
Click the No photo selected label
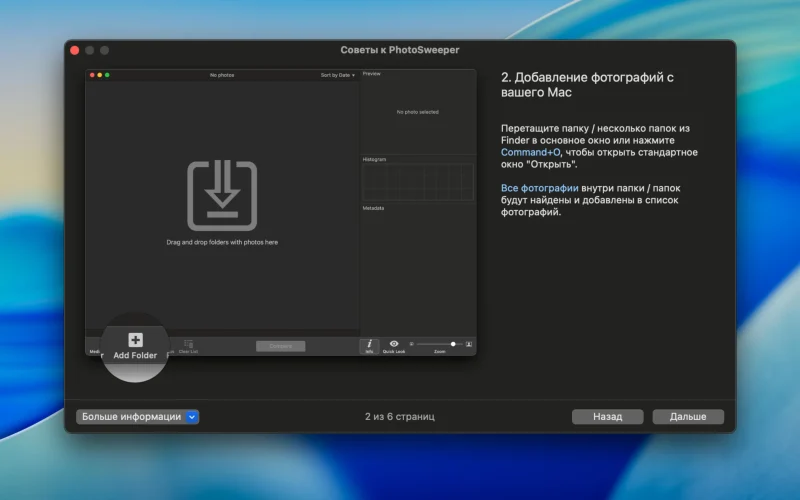(417, 112)
